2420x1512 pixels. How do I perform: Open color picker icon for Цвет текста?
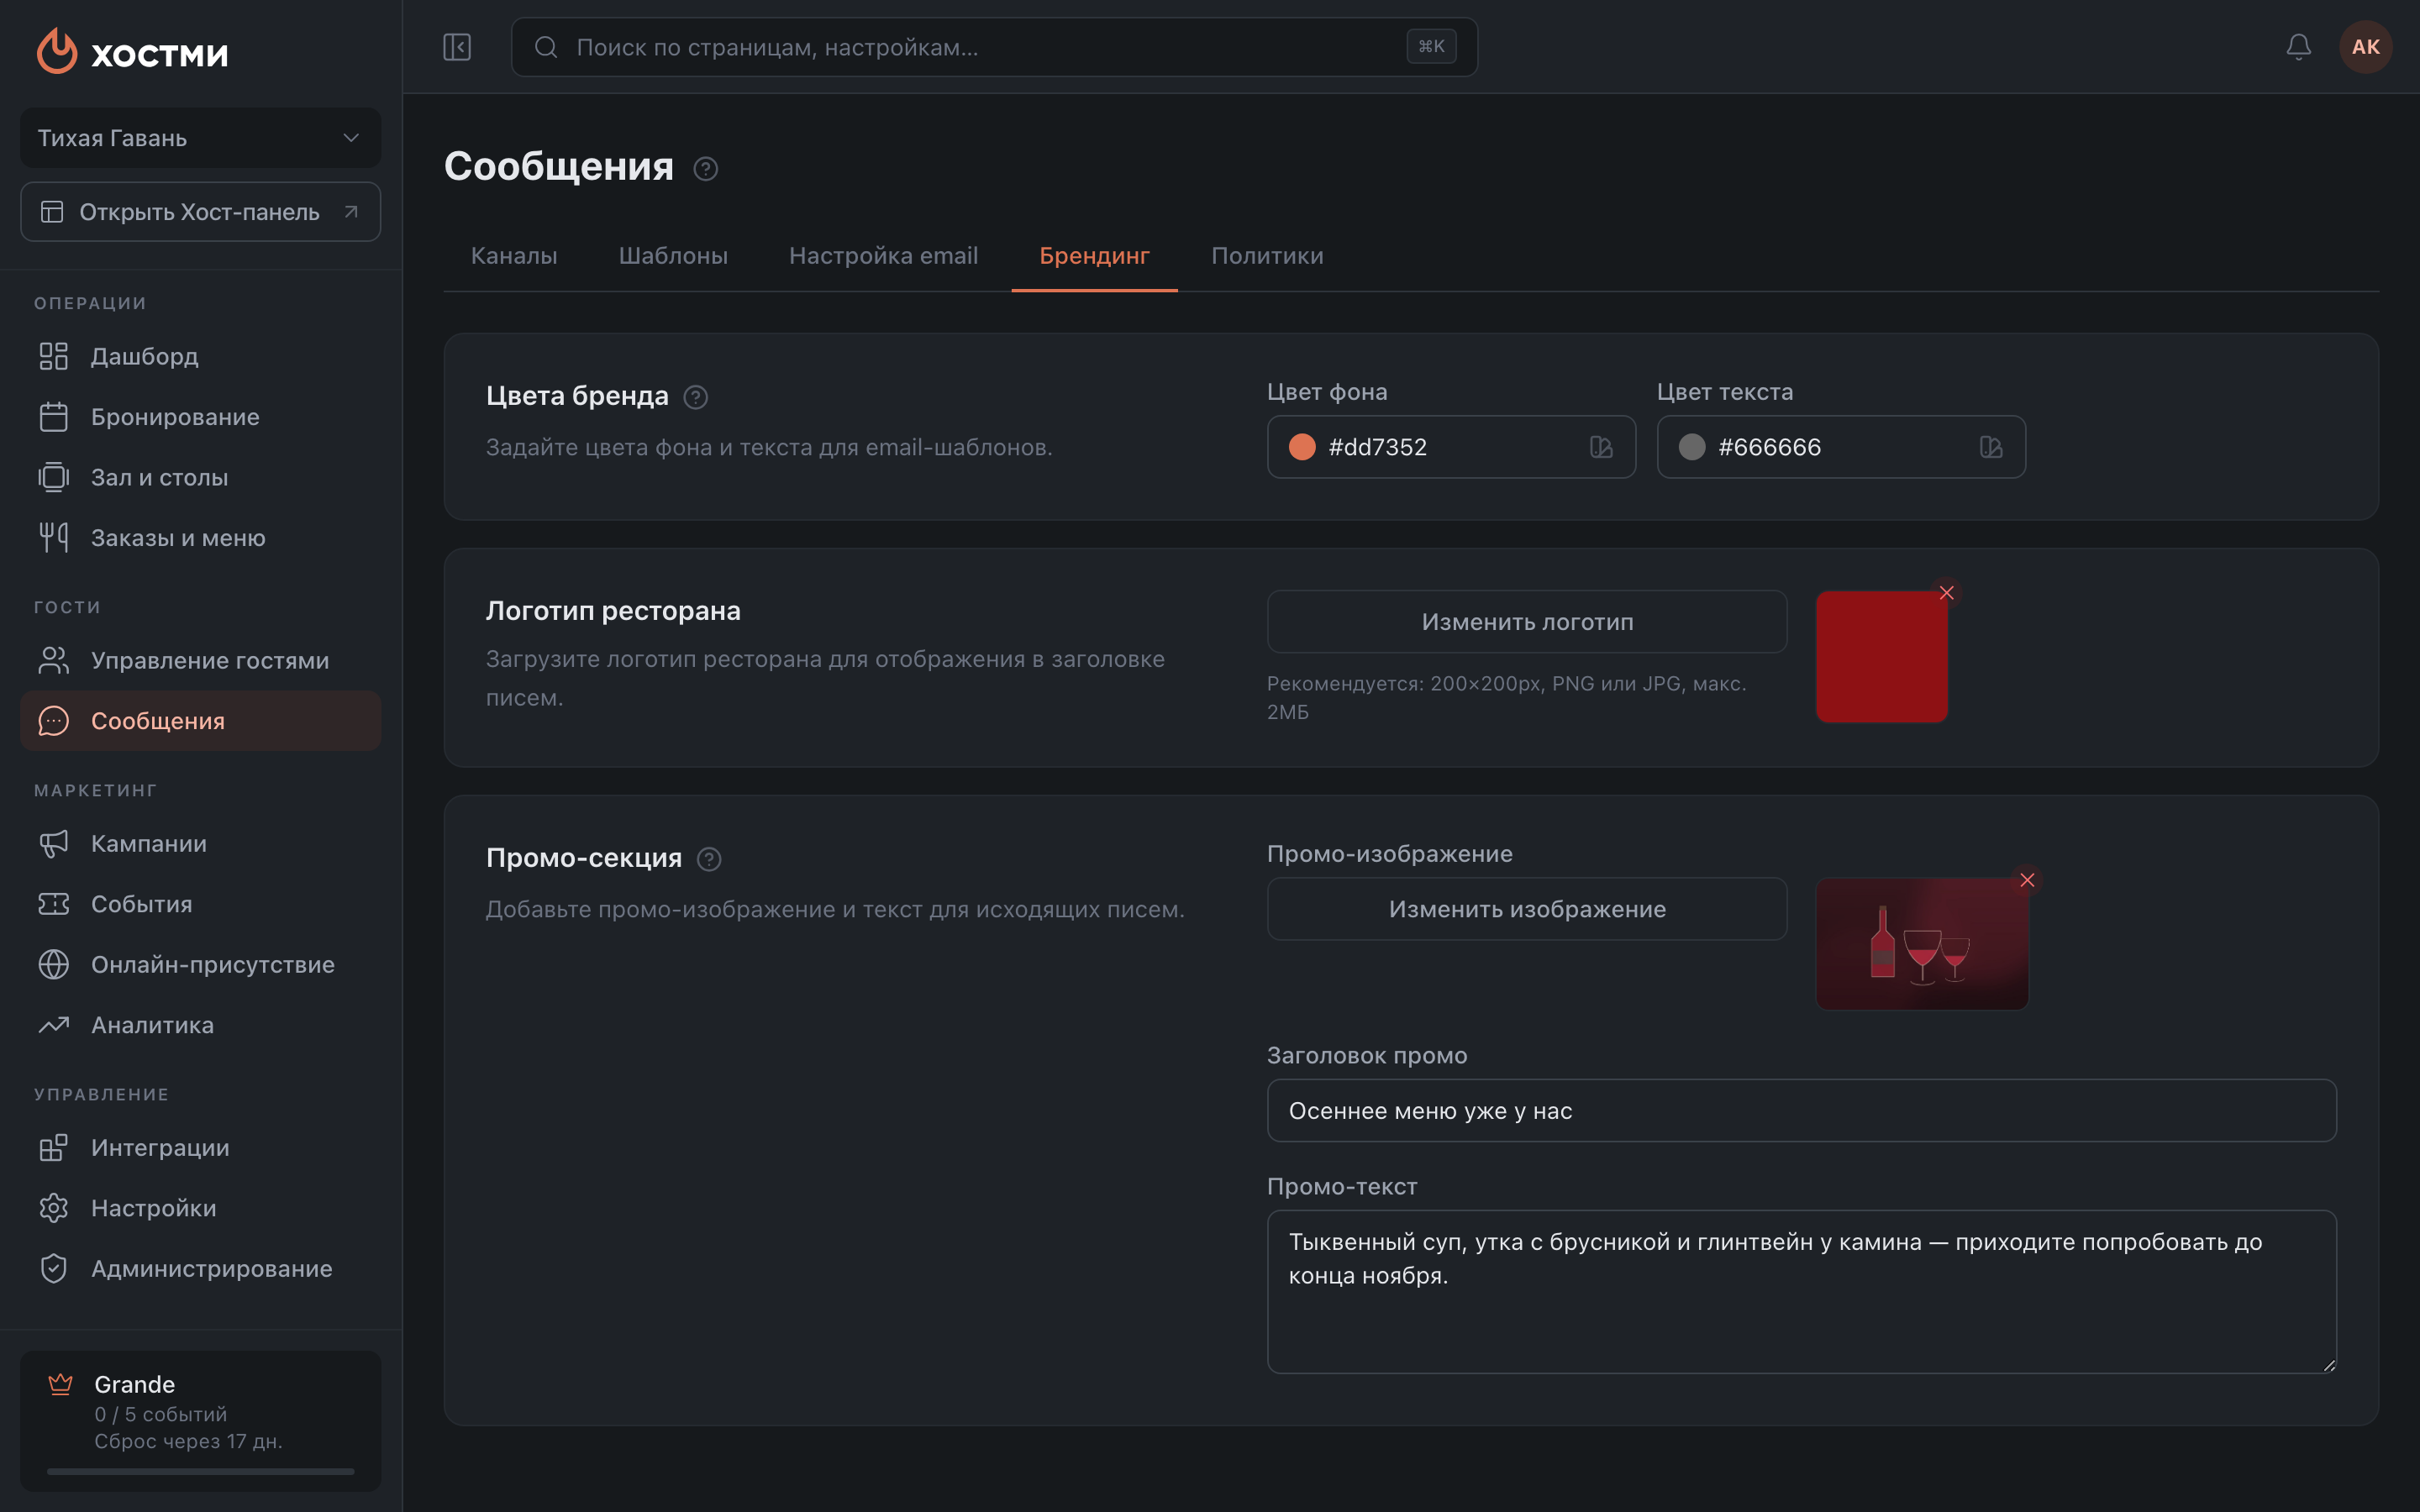[1991, 447]
